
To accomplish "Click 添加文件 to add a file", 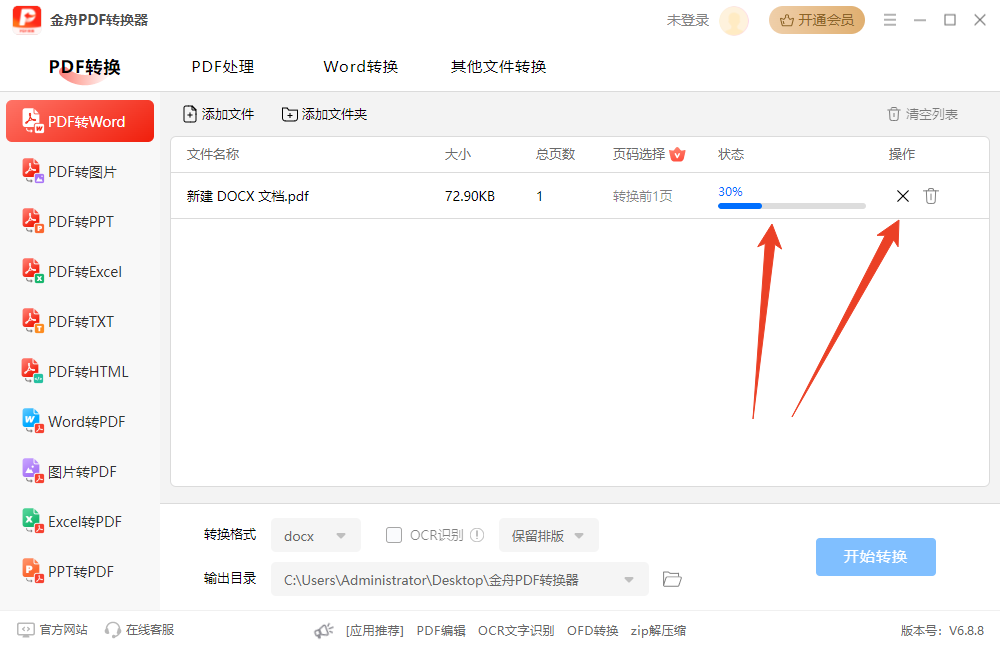I will pos(218,114).
